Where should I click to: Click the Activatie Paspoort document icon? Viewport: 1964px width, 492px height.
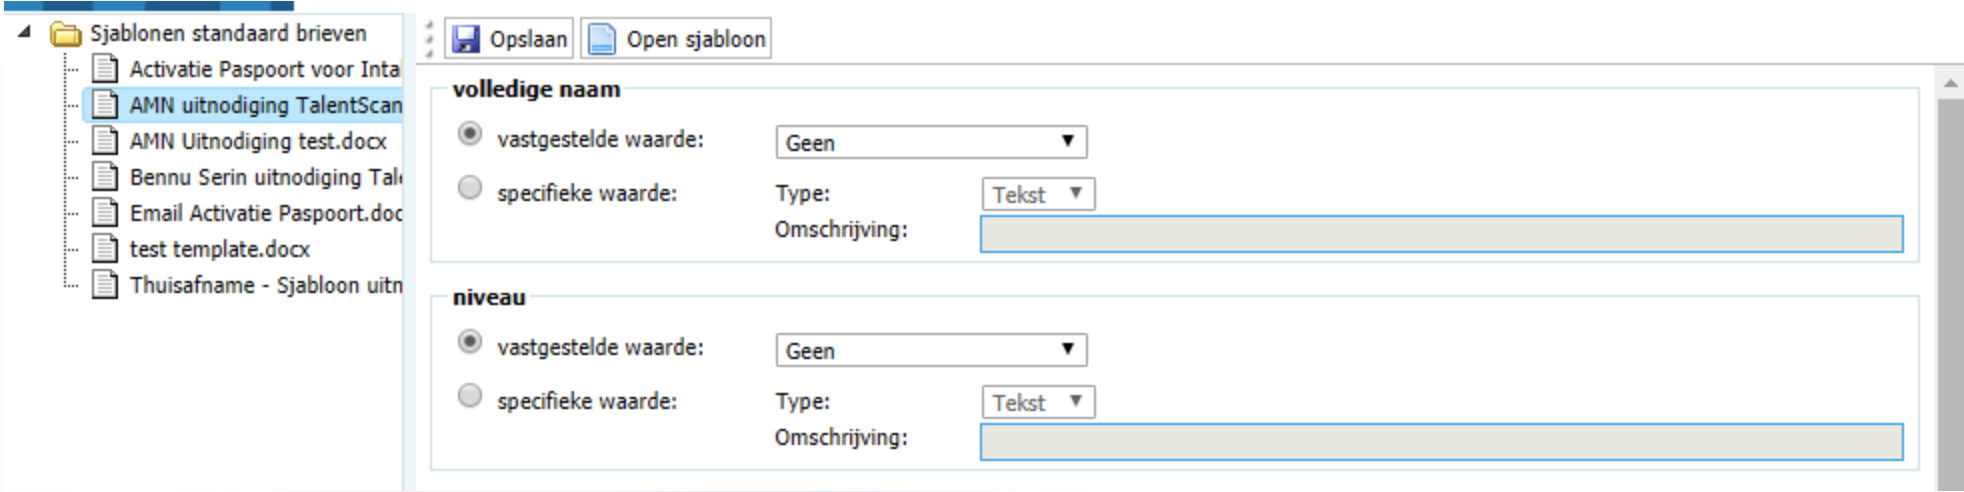tap(105, 69)
